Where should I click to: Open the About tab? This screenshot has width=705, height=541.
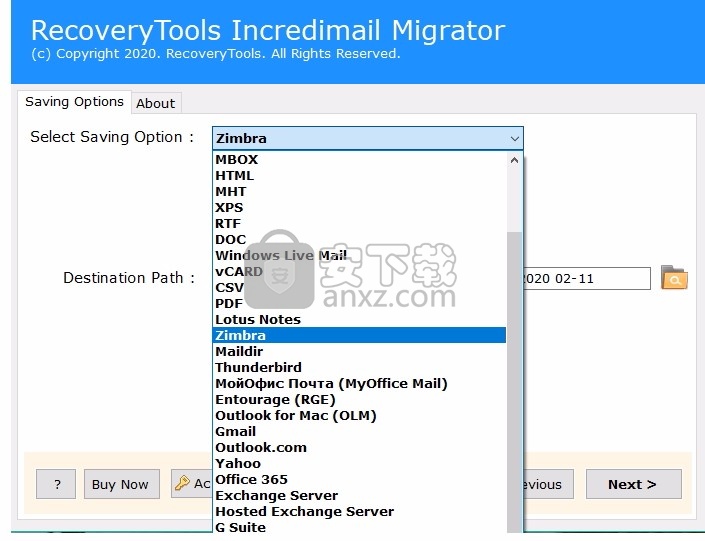156,103
